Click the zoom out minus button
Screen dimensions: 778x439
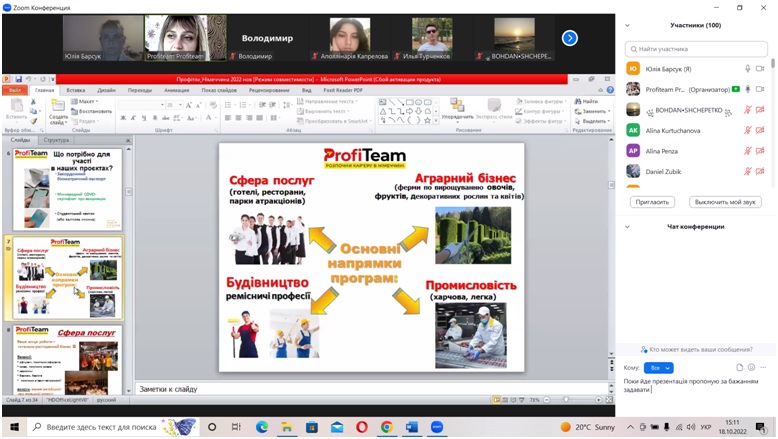(547, 400)
